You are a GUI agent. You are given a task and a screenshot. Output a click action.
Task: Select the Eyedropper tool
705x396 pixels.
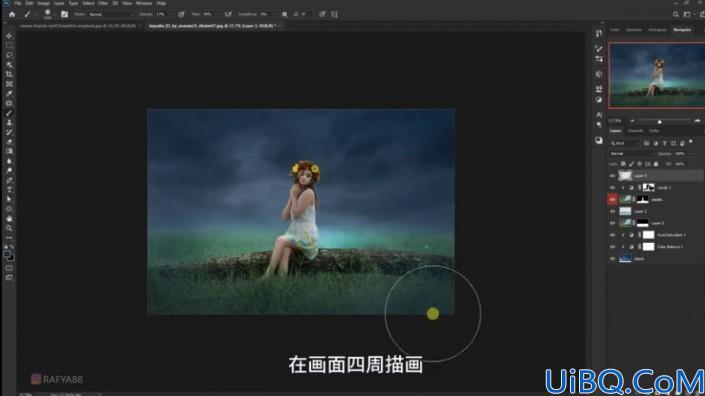coord(9,94)
